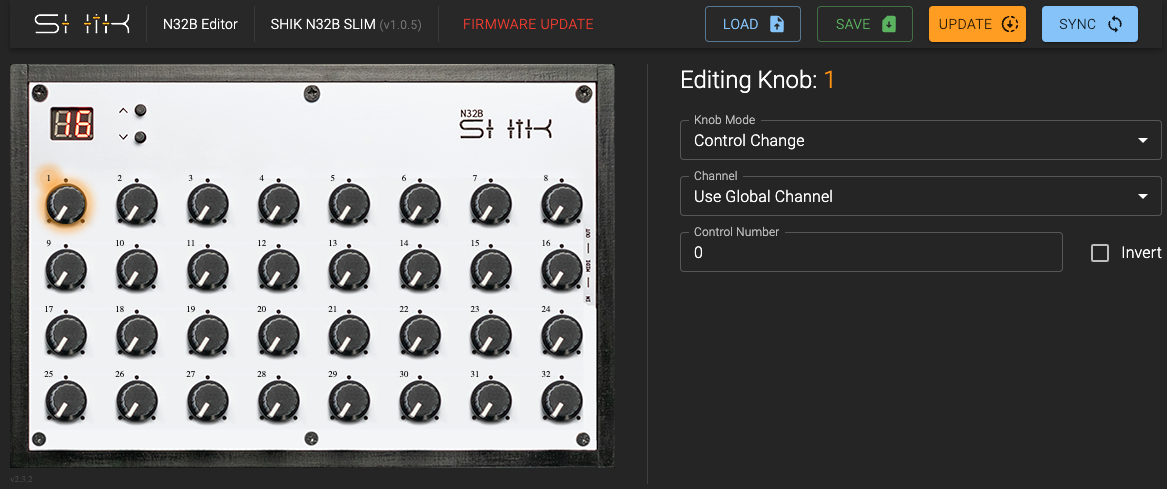
Task: Select knob 11 on the device
Action: point(208,269)
